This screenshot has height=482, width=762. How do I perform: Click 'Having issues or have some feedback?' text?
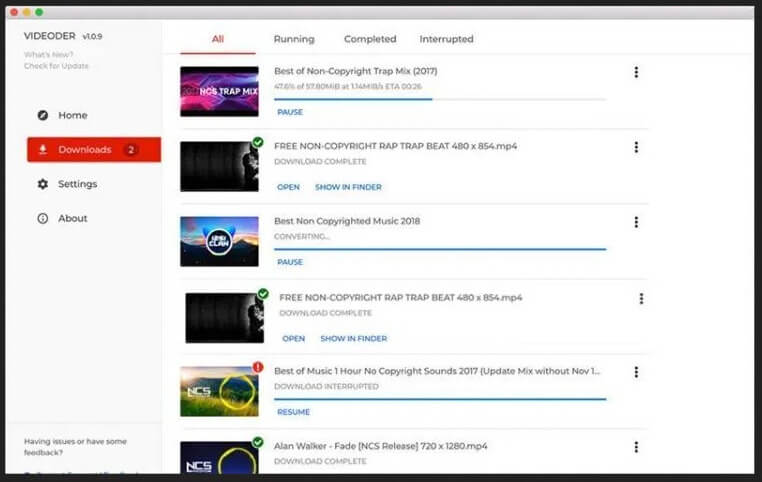point(75,447)
